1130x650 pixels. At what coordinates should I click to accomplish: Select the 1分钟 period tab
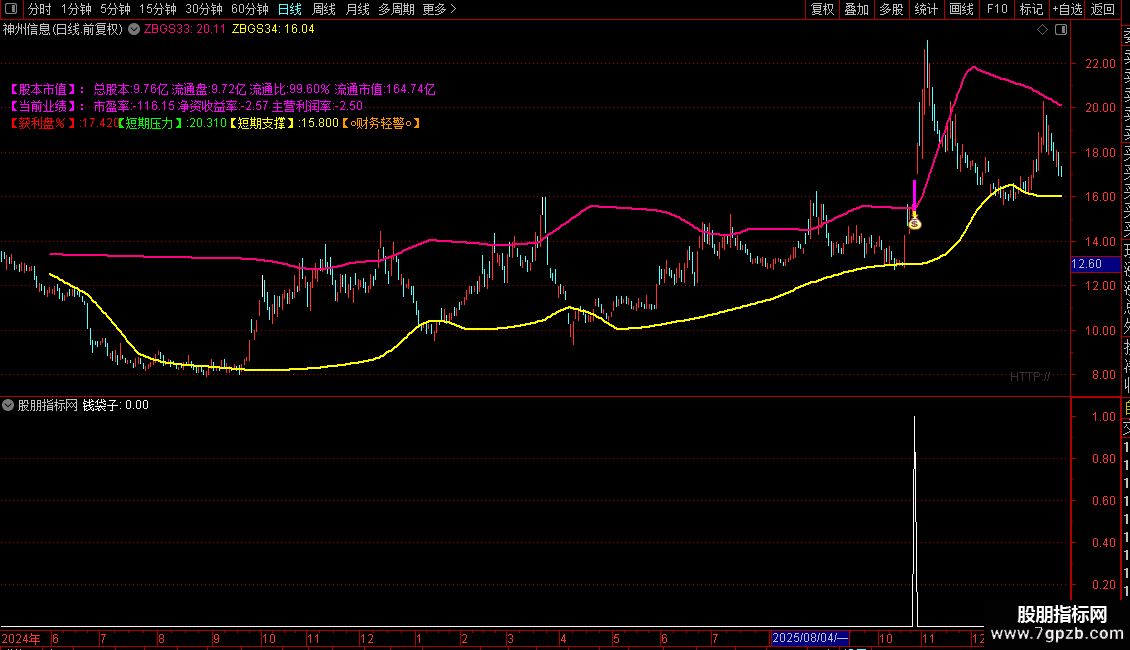(x=76, y=9)
